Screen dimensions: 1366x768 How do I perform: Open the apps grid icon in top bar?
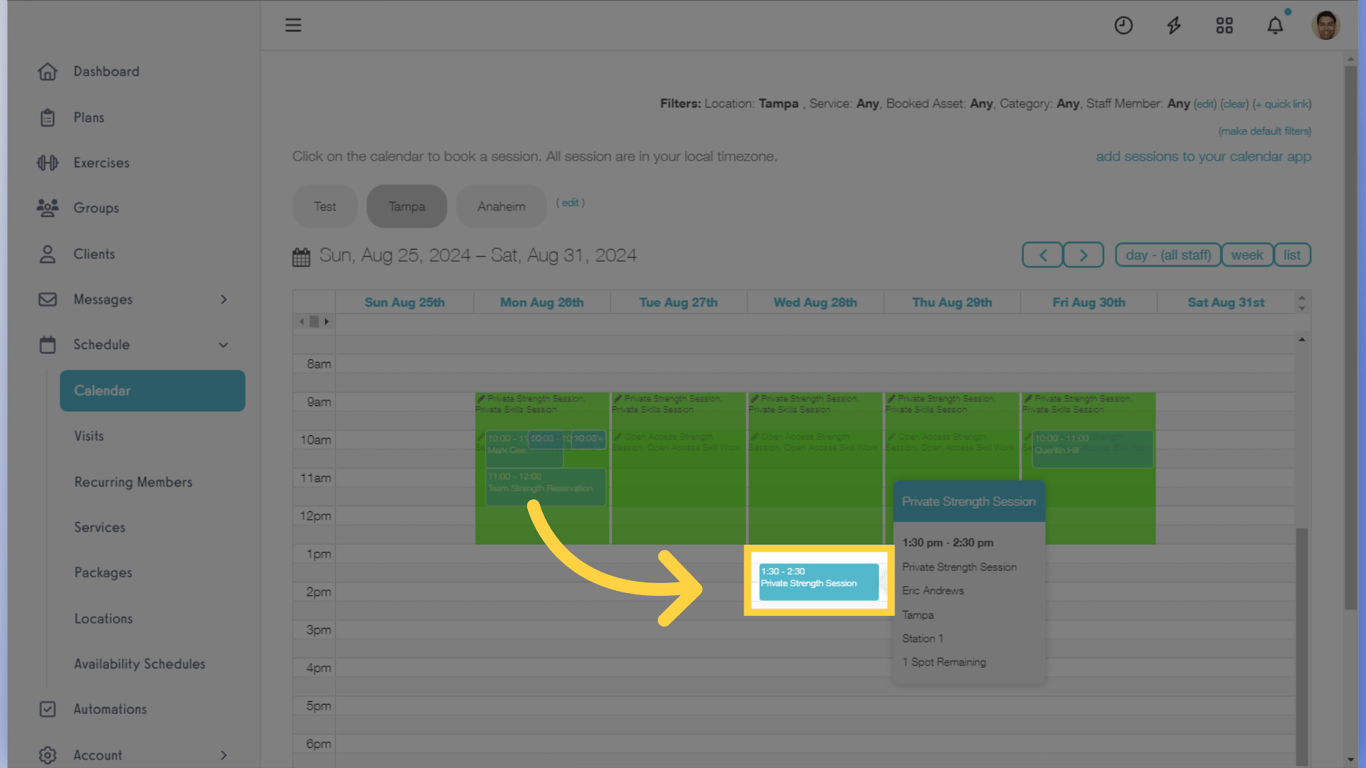[x=1224, y=25]
